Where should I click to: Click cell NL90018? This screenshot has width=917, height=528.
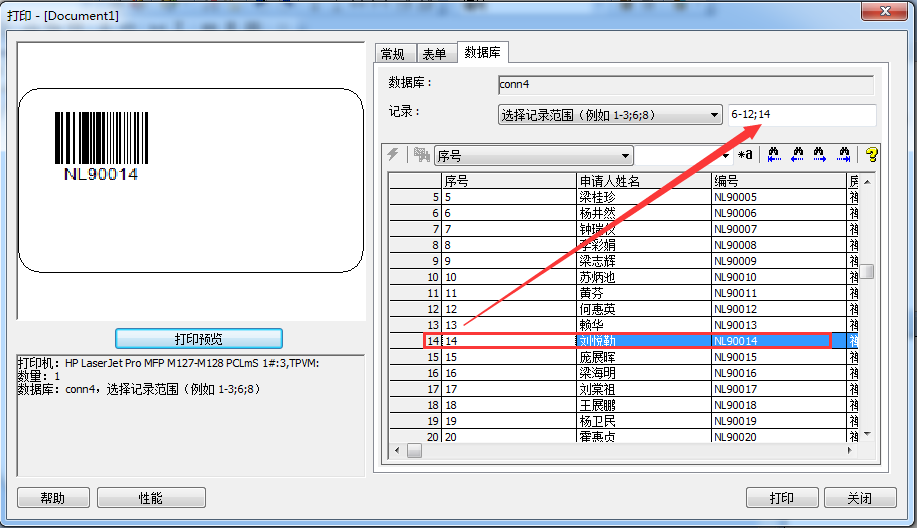click(x=778, y=405)
